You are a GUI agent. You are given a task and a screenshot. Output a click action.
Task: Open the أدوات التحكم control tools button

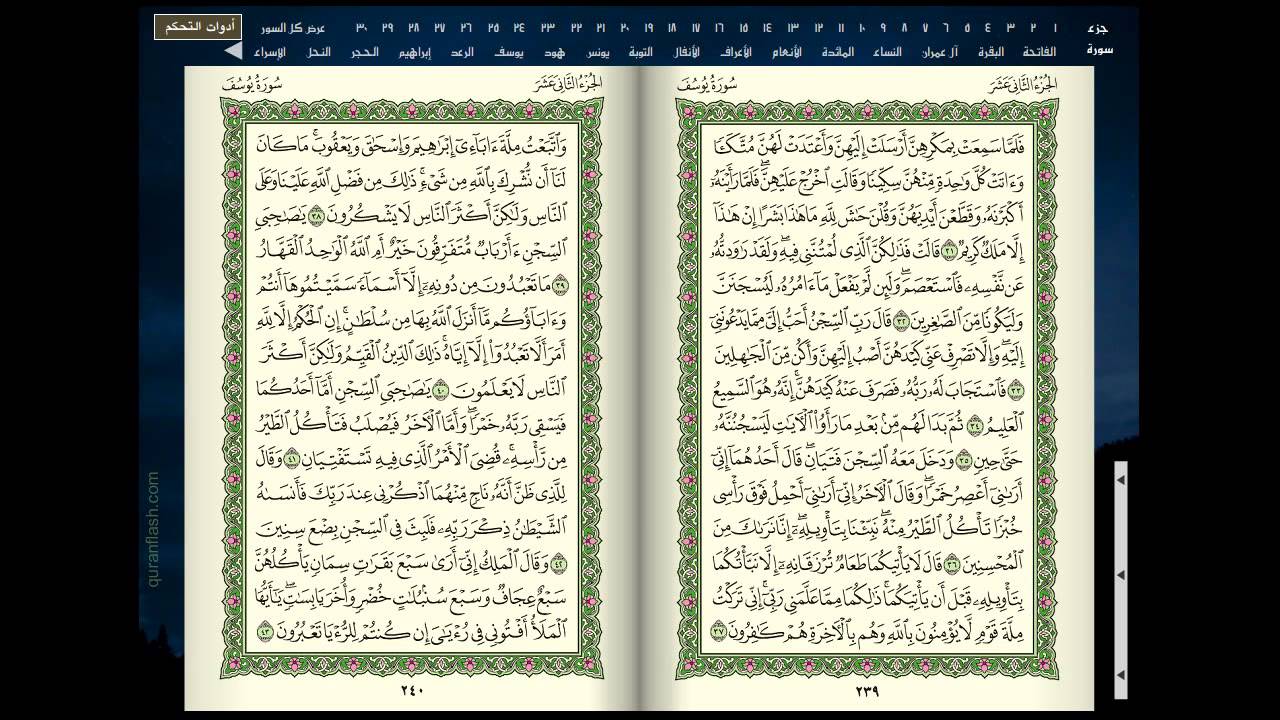point(197,27)
